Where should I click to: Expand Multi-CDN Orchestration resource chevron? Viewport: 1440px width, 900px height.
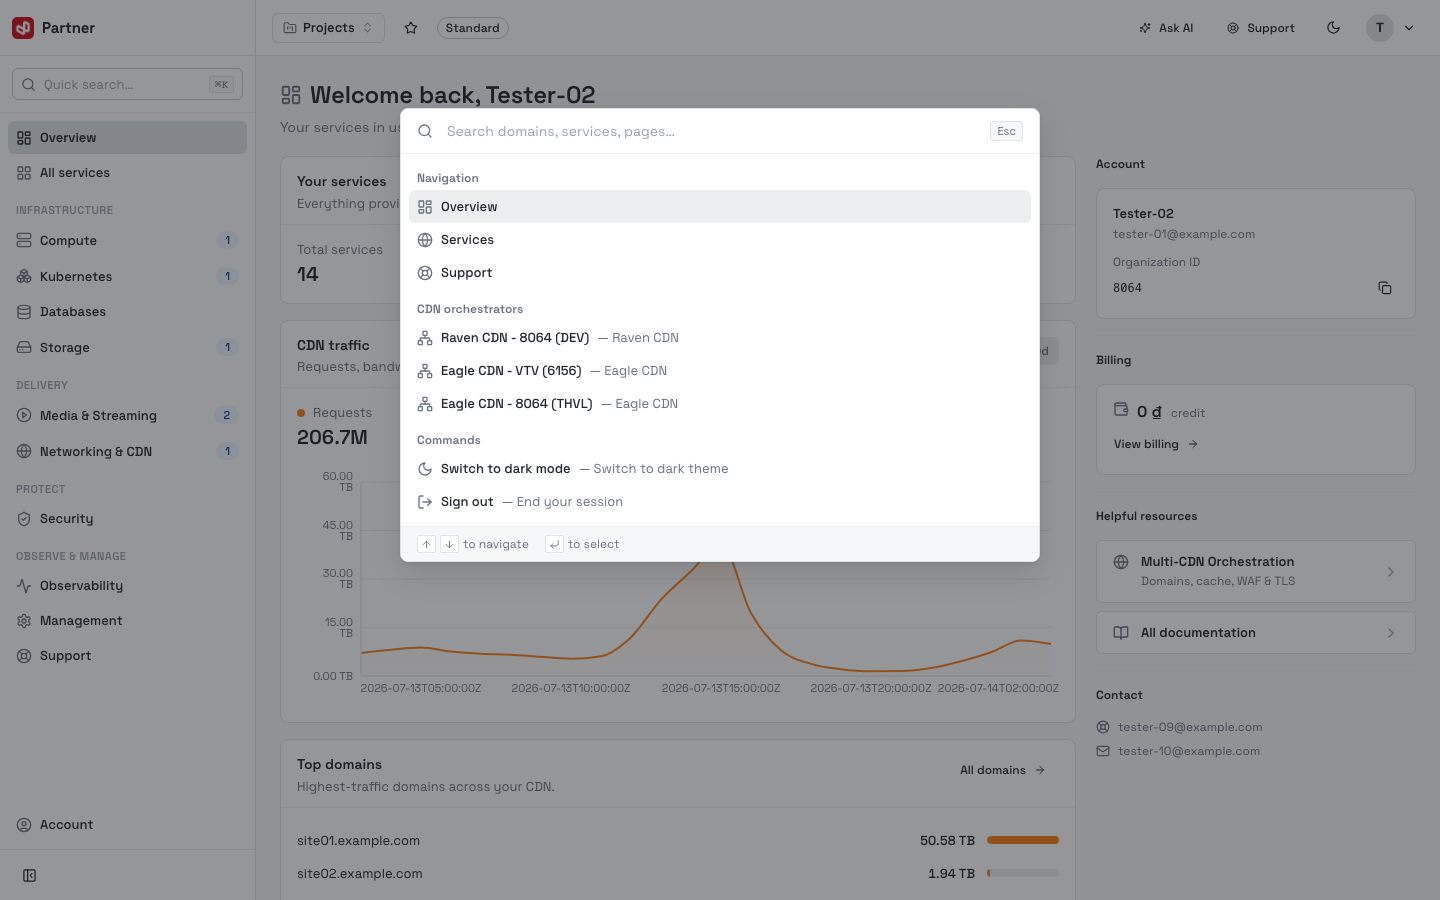click(1391, 572)
